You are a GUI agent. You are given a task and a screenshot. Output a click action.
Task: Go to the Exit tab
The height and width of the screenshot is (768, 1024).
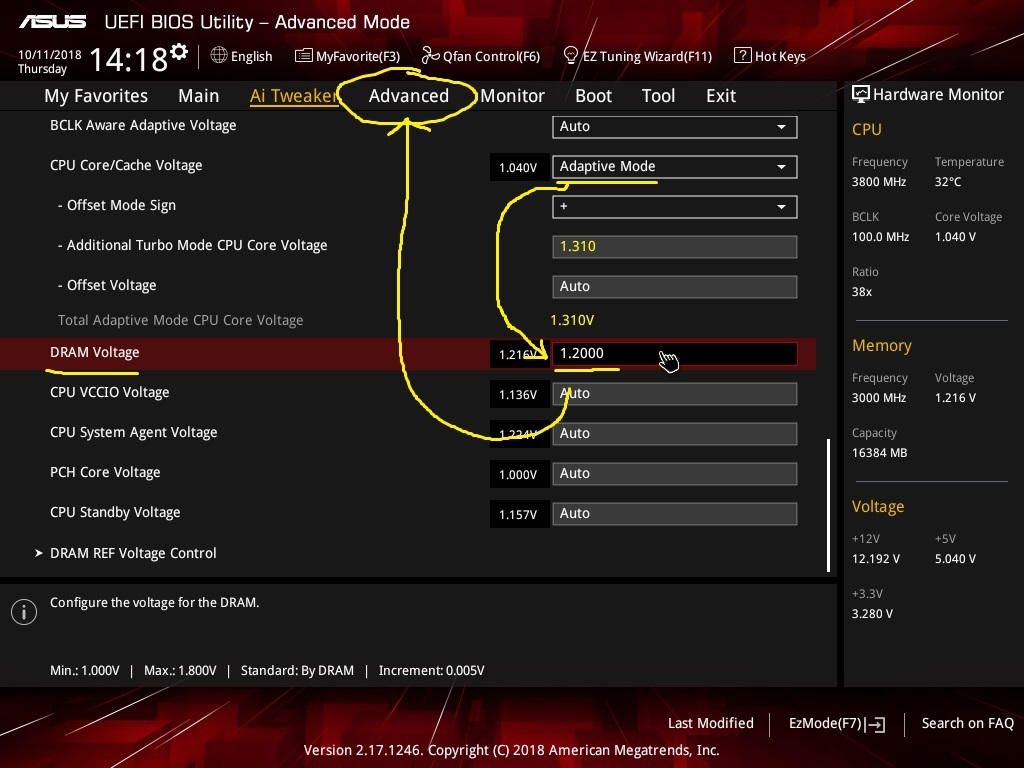[x=721, y=96]
